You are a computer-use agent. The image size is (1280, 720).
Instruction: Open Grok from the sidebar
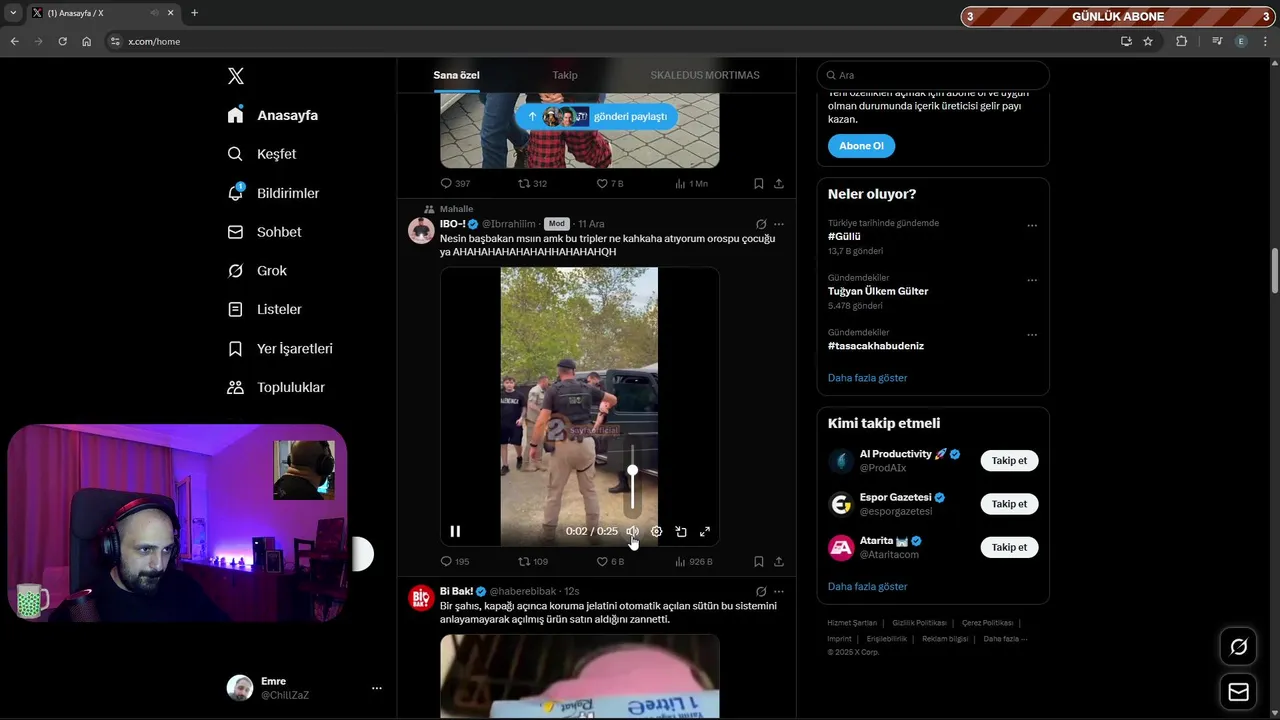(x=257, y=271)
